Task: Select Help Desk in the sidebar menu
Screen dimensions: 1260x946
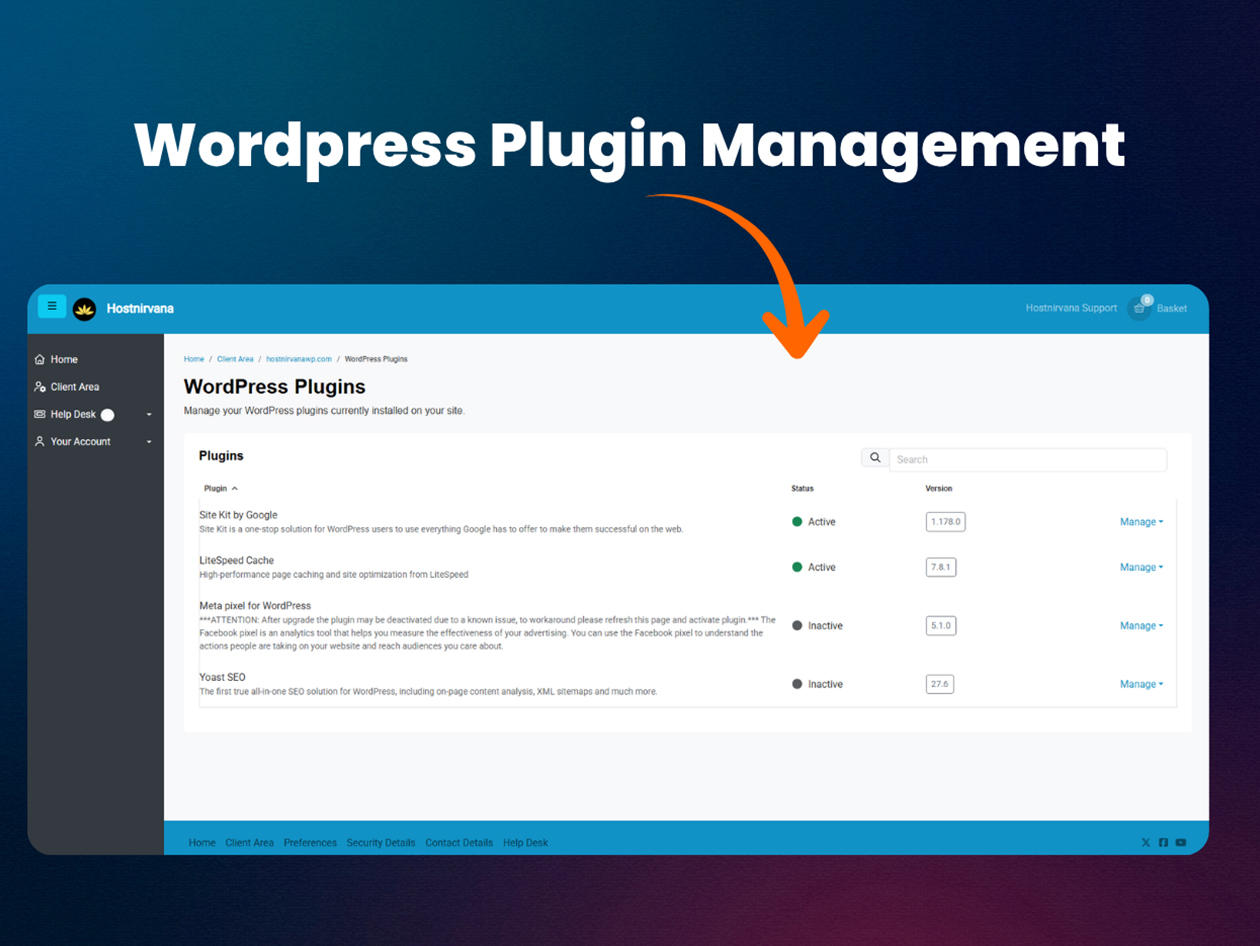Action: 73,414
